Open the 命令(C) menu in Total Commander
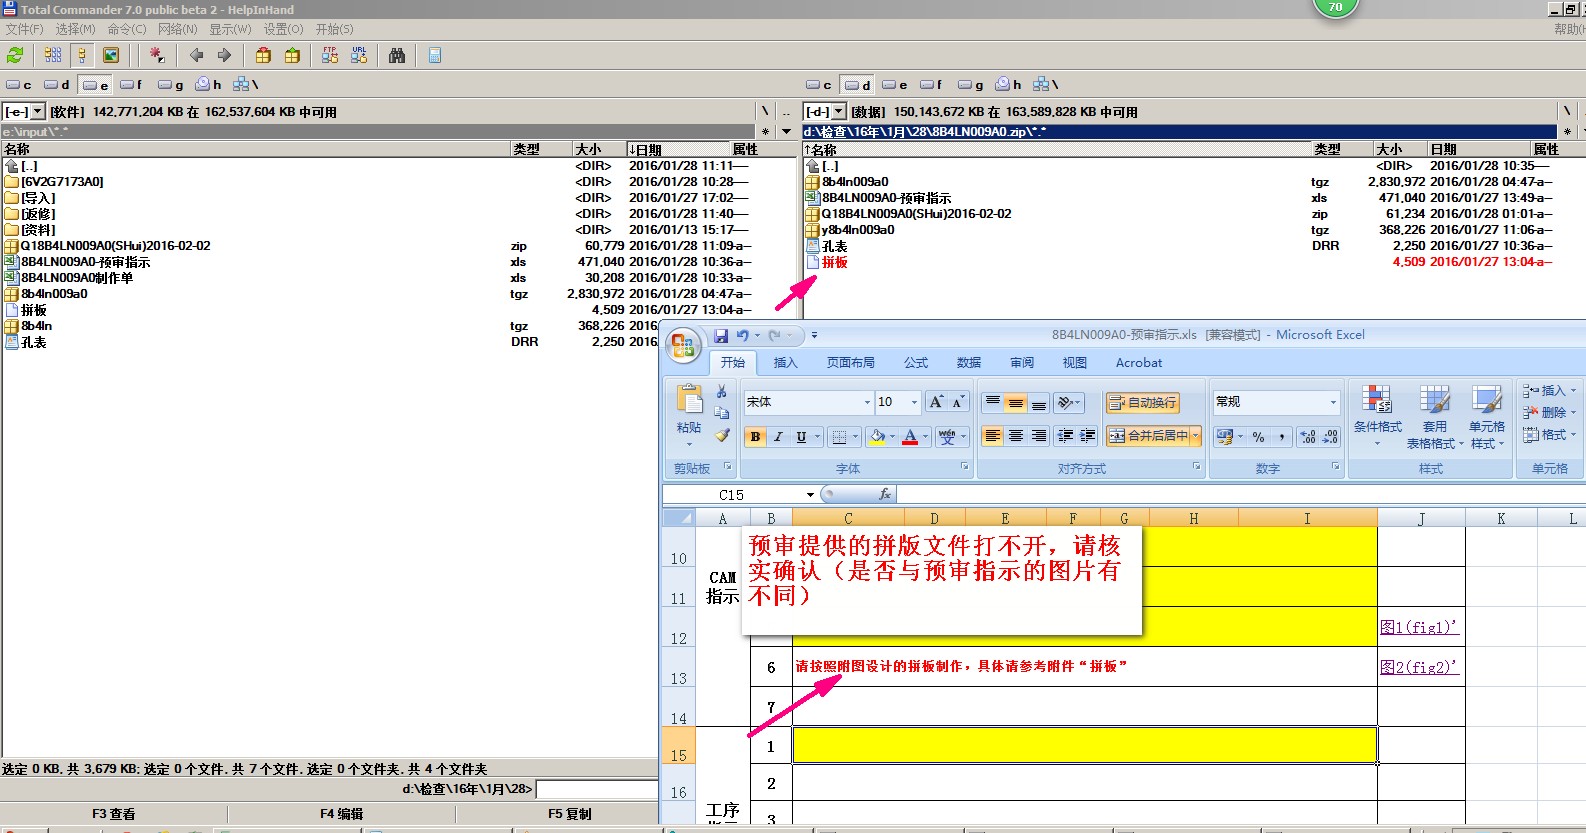 click(127, 29)
